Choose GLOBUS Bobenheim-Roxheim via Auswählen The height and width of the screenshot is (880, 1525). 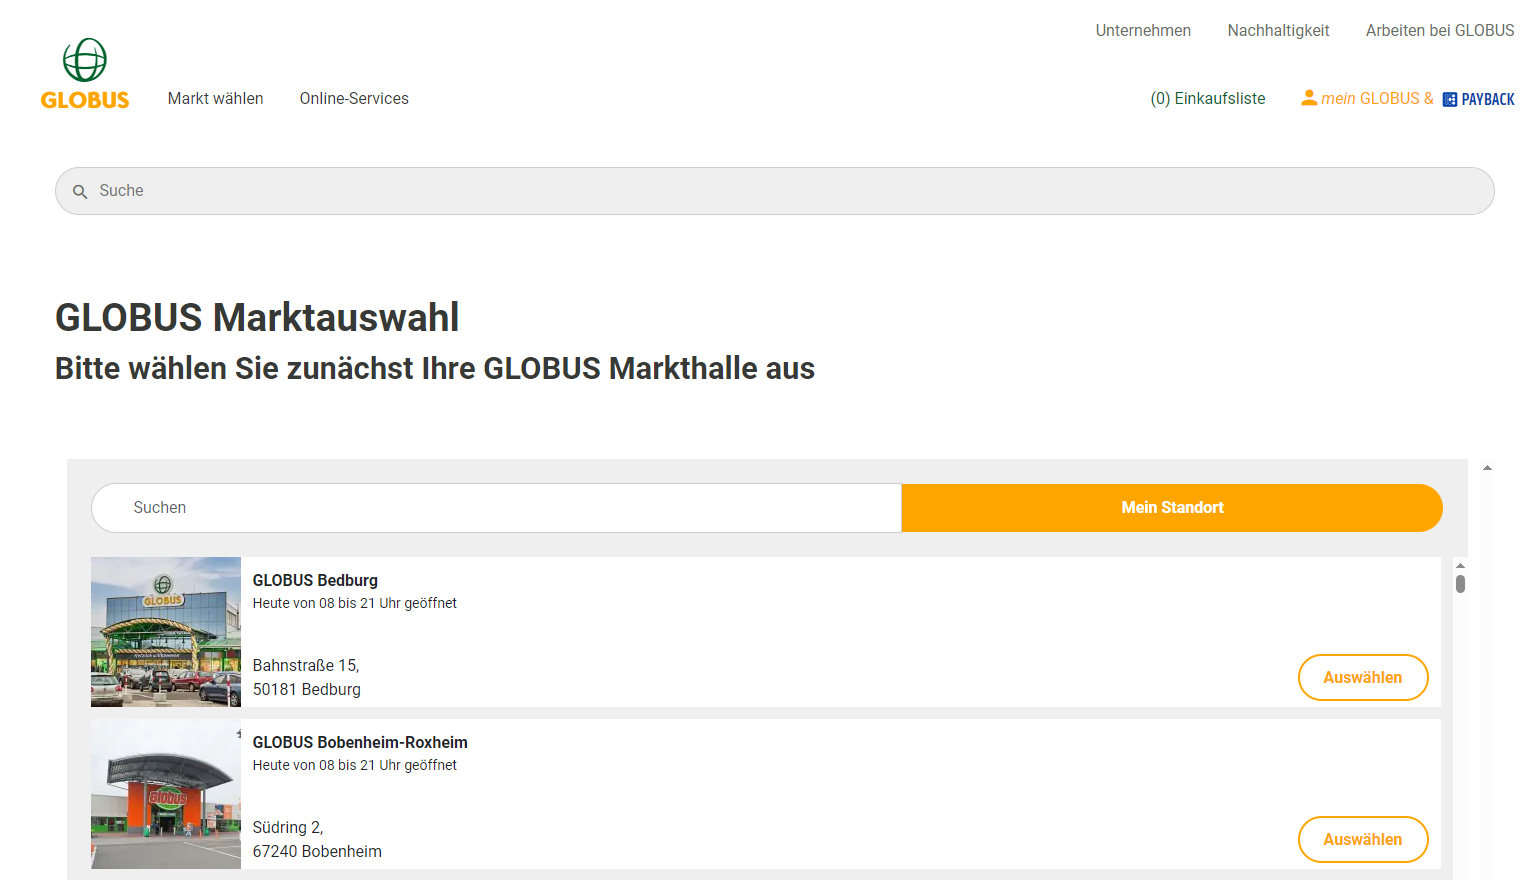1363,839
